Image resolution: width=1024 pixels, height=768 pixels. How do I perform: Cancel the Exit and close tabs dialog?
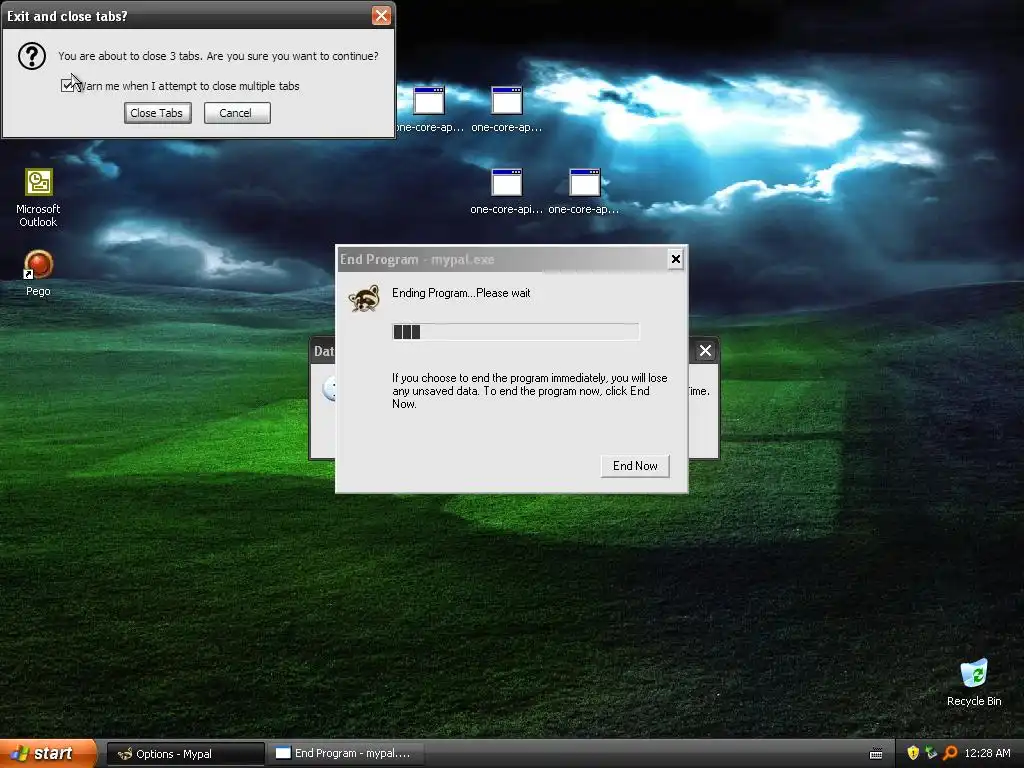pos(237,113)
